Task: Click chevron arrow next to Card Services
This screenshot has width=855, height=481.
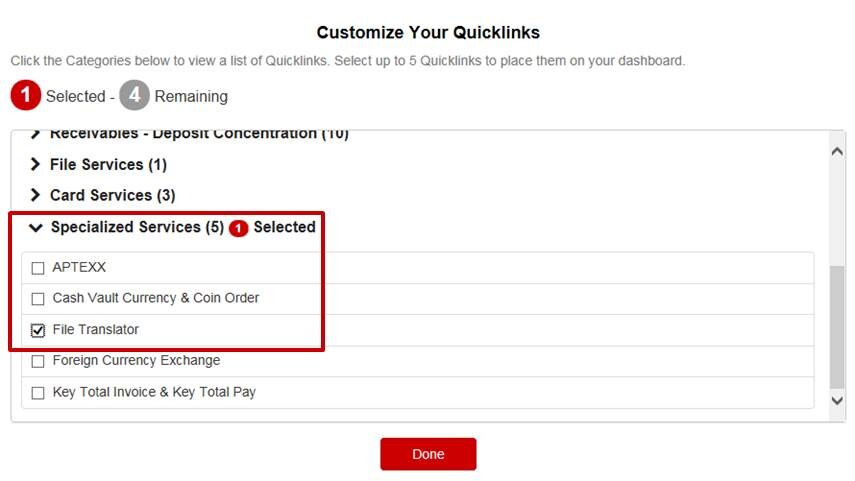Action: click(36, 195)
